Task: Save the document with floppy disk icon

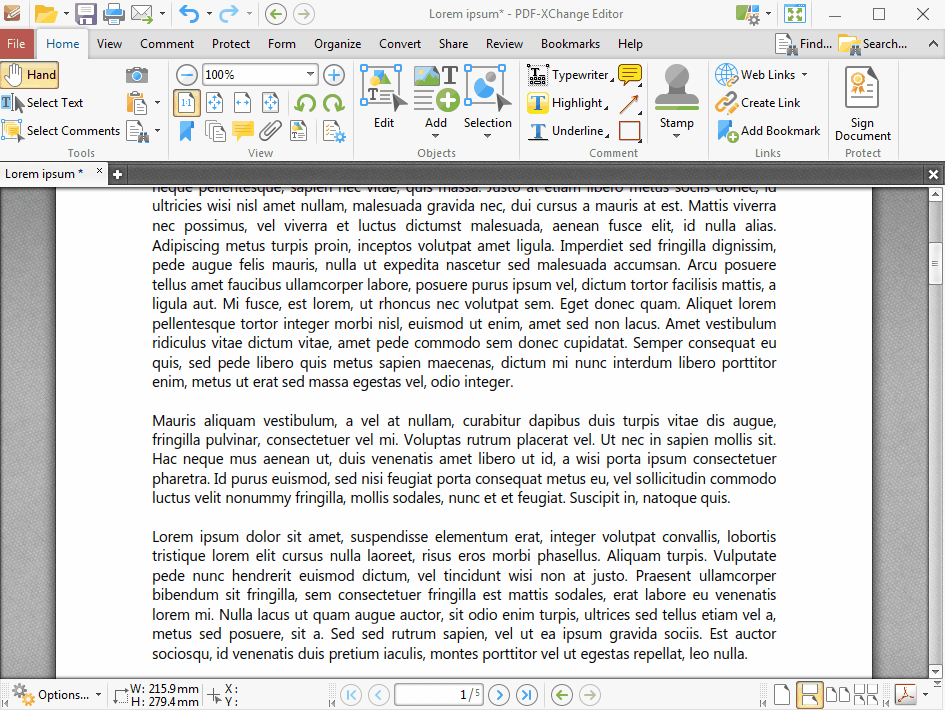Action: 86,13
